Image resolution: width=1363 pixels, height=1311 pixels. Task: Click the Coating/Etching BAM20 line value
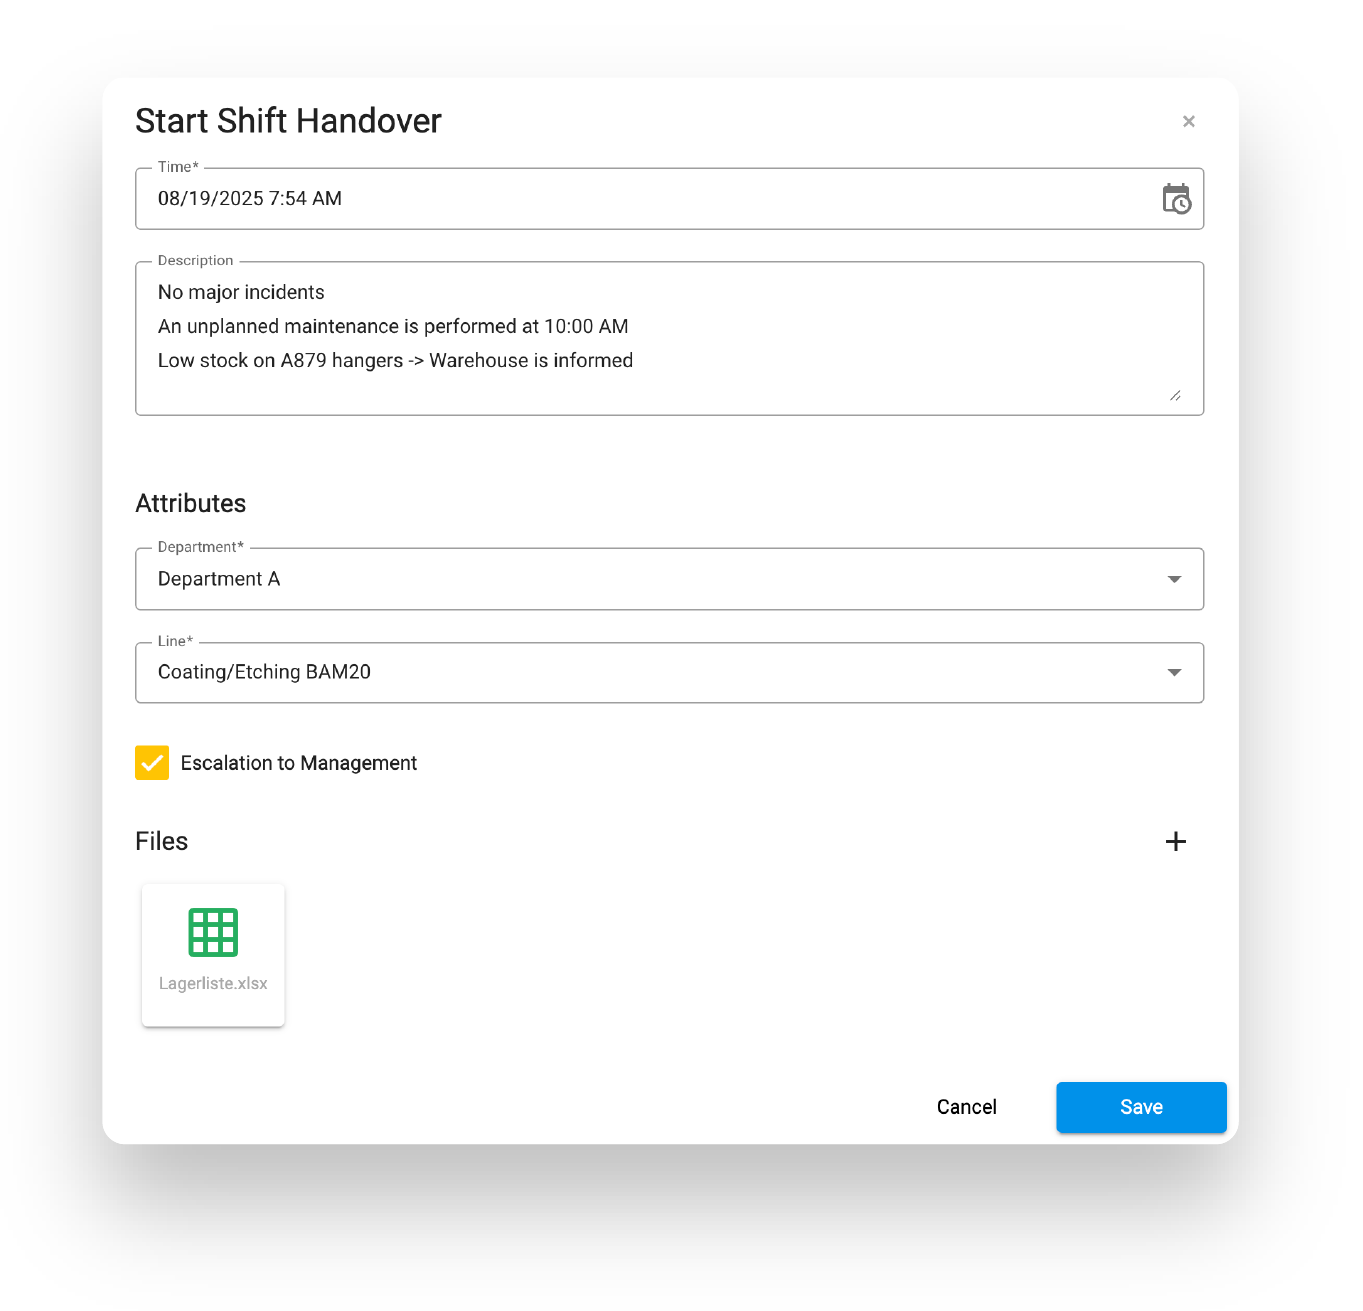264,672
